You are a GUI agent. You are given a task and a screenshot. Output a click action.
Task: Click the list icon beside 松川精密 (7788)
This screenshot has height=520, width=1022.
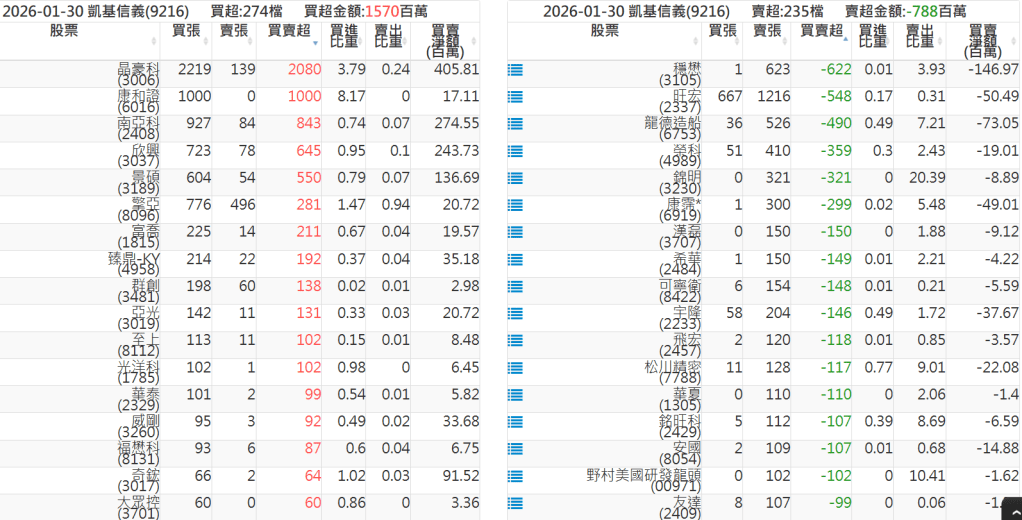coord(516,368)
